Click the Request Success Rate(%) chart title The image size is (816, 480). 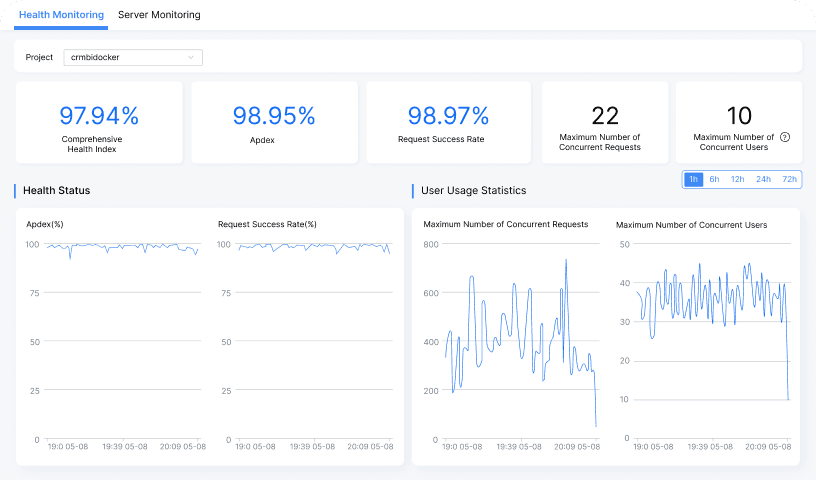coord(267,224)
